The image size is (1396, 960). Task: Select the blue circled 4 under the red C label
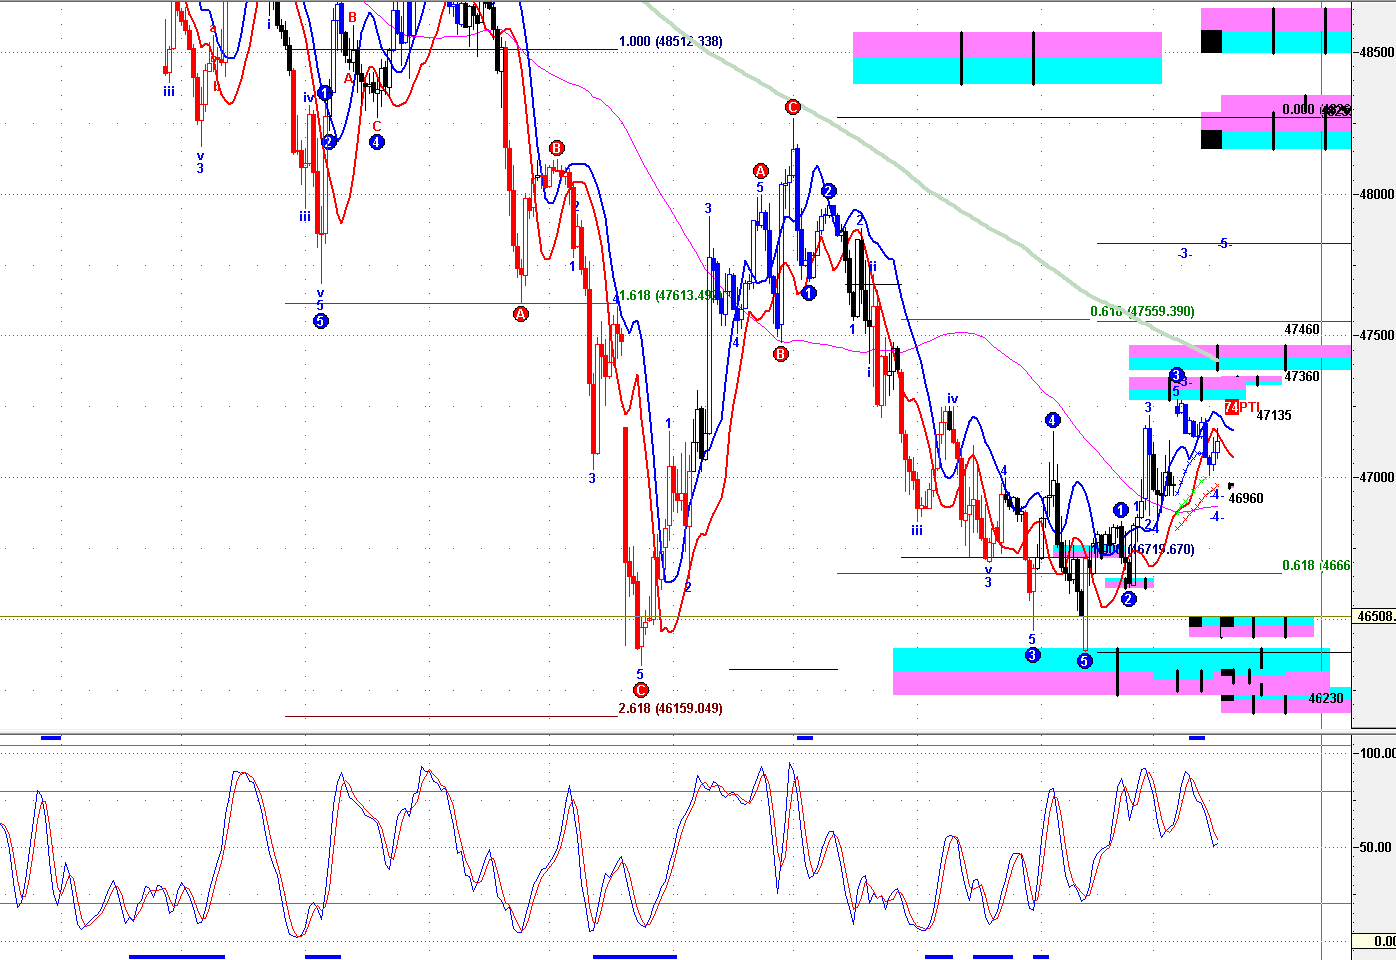(x=376, y=142)
